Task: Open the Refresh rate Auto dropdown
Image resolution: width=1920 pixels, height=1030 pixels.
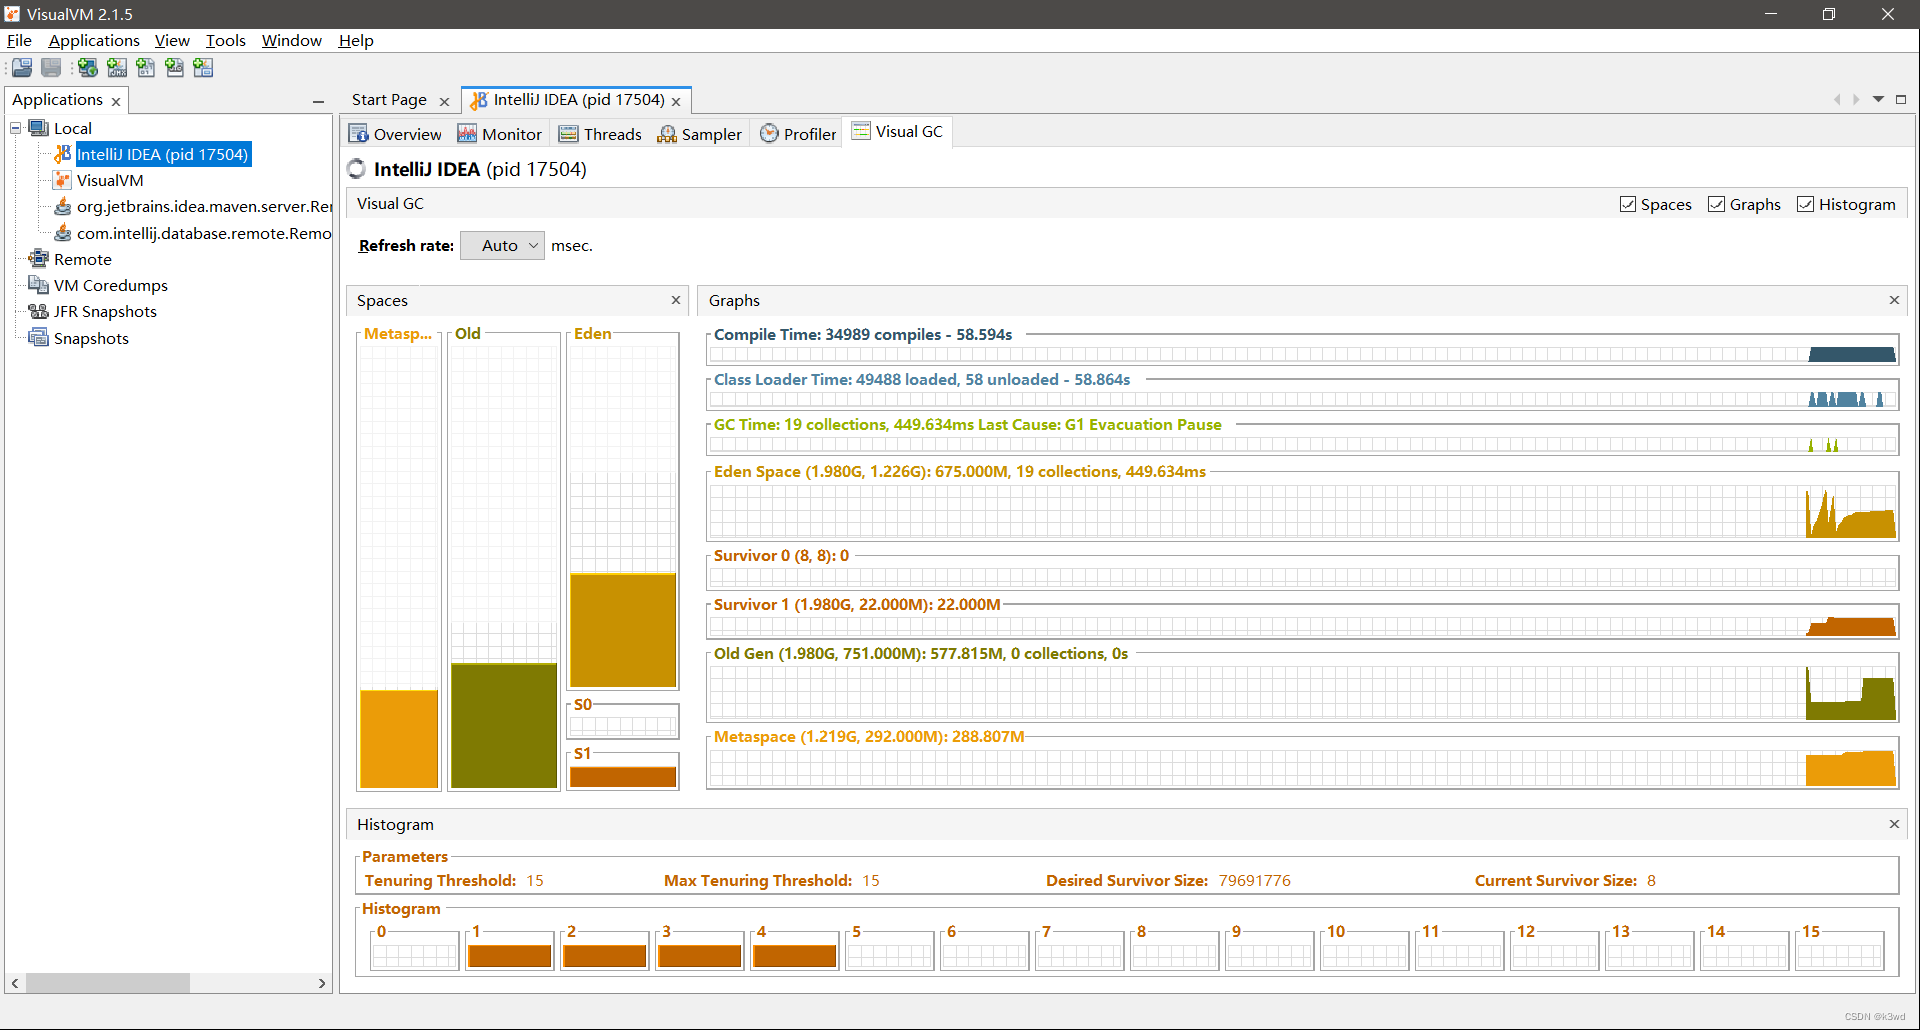Action: pos(502,246)
